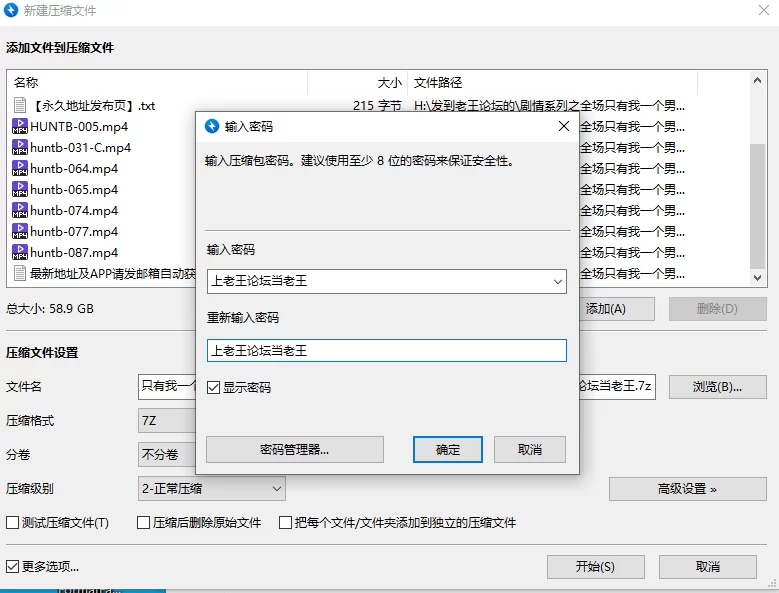Click the app logo in 输入密码 dialog title
779x593 pixels.
pyautogui.click(x=212, y=126)
